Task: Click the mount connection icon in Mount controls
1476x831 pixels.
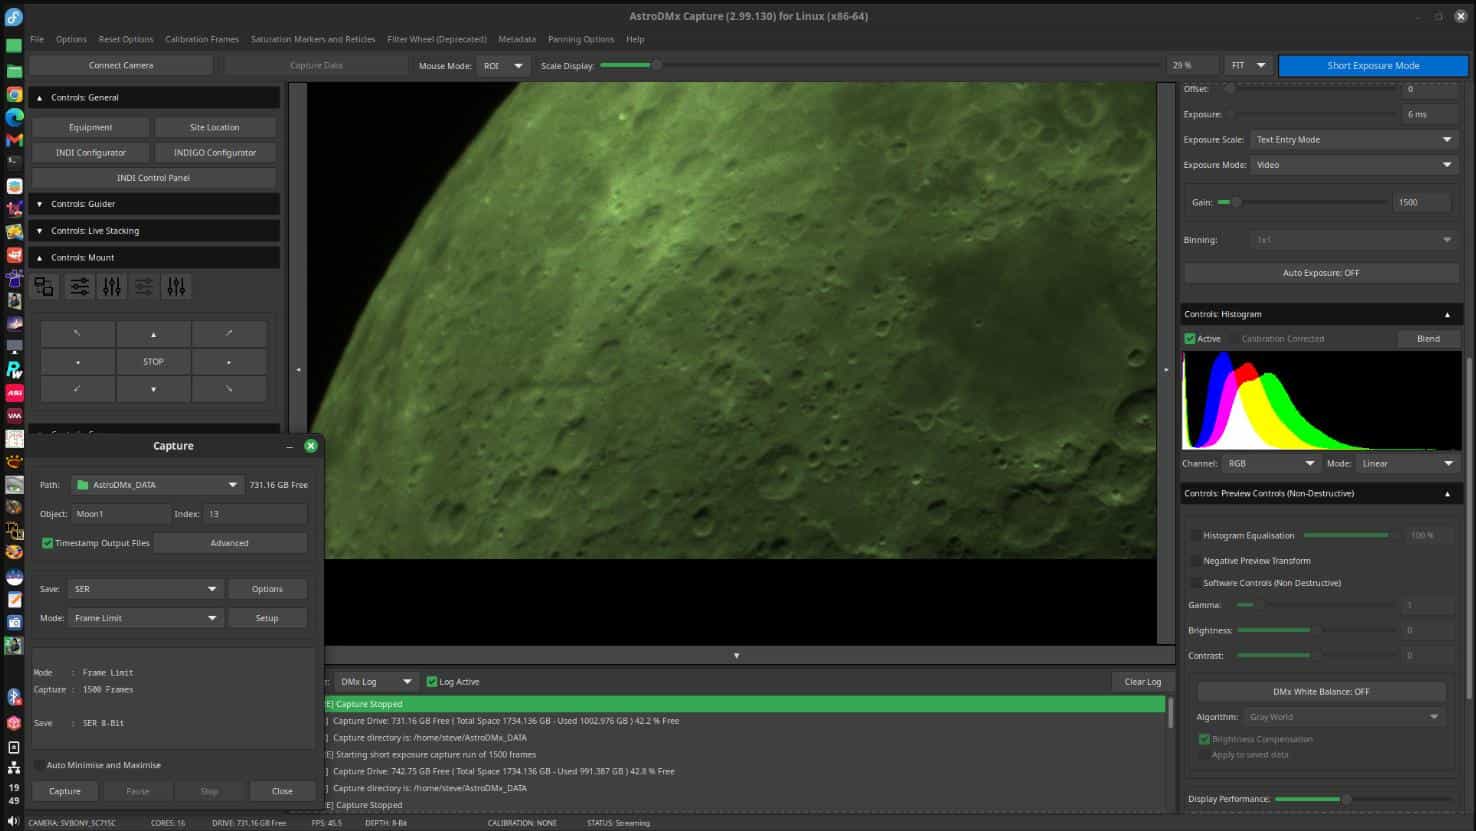Action: [x=44, y=287]
